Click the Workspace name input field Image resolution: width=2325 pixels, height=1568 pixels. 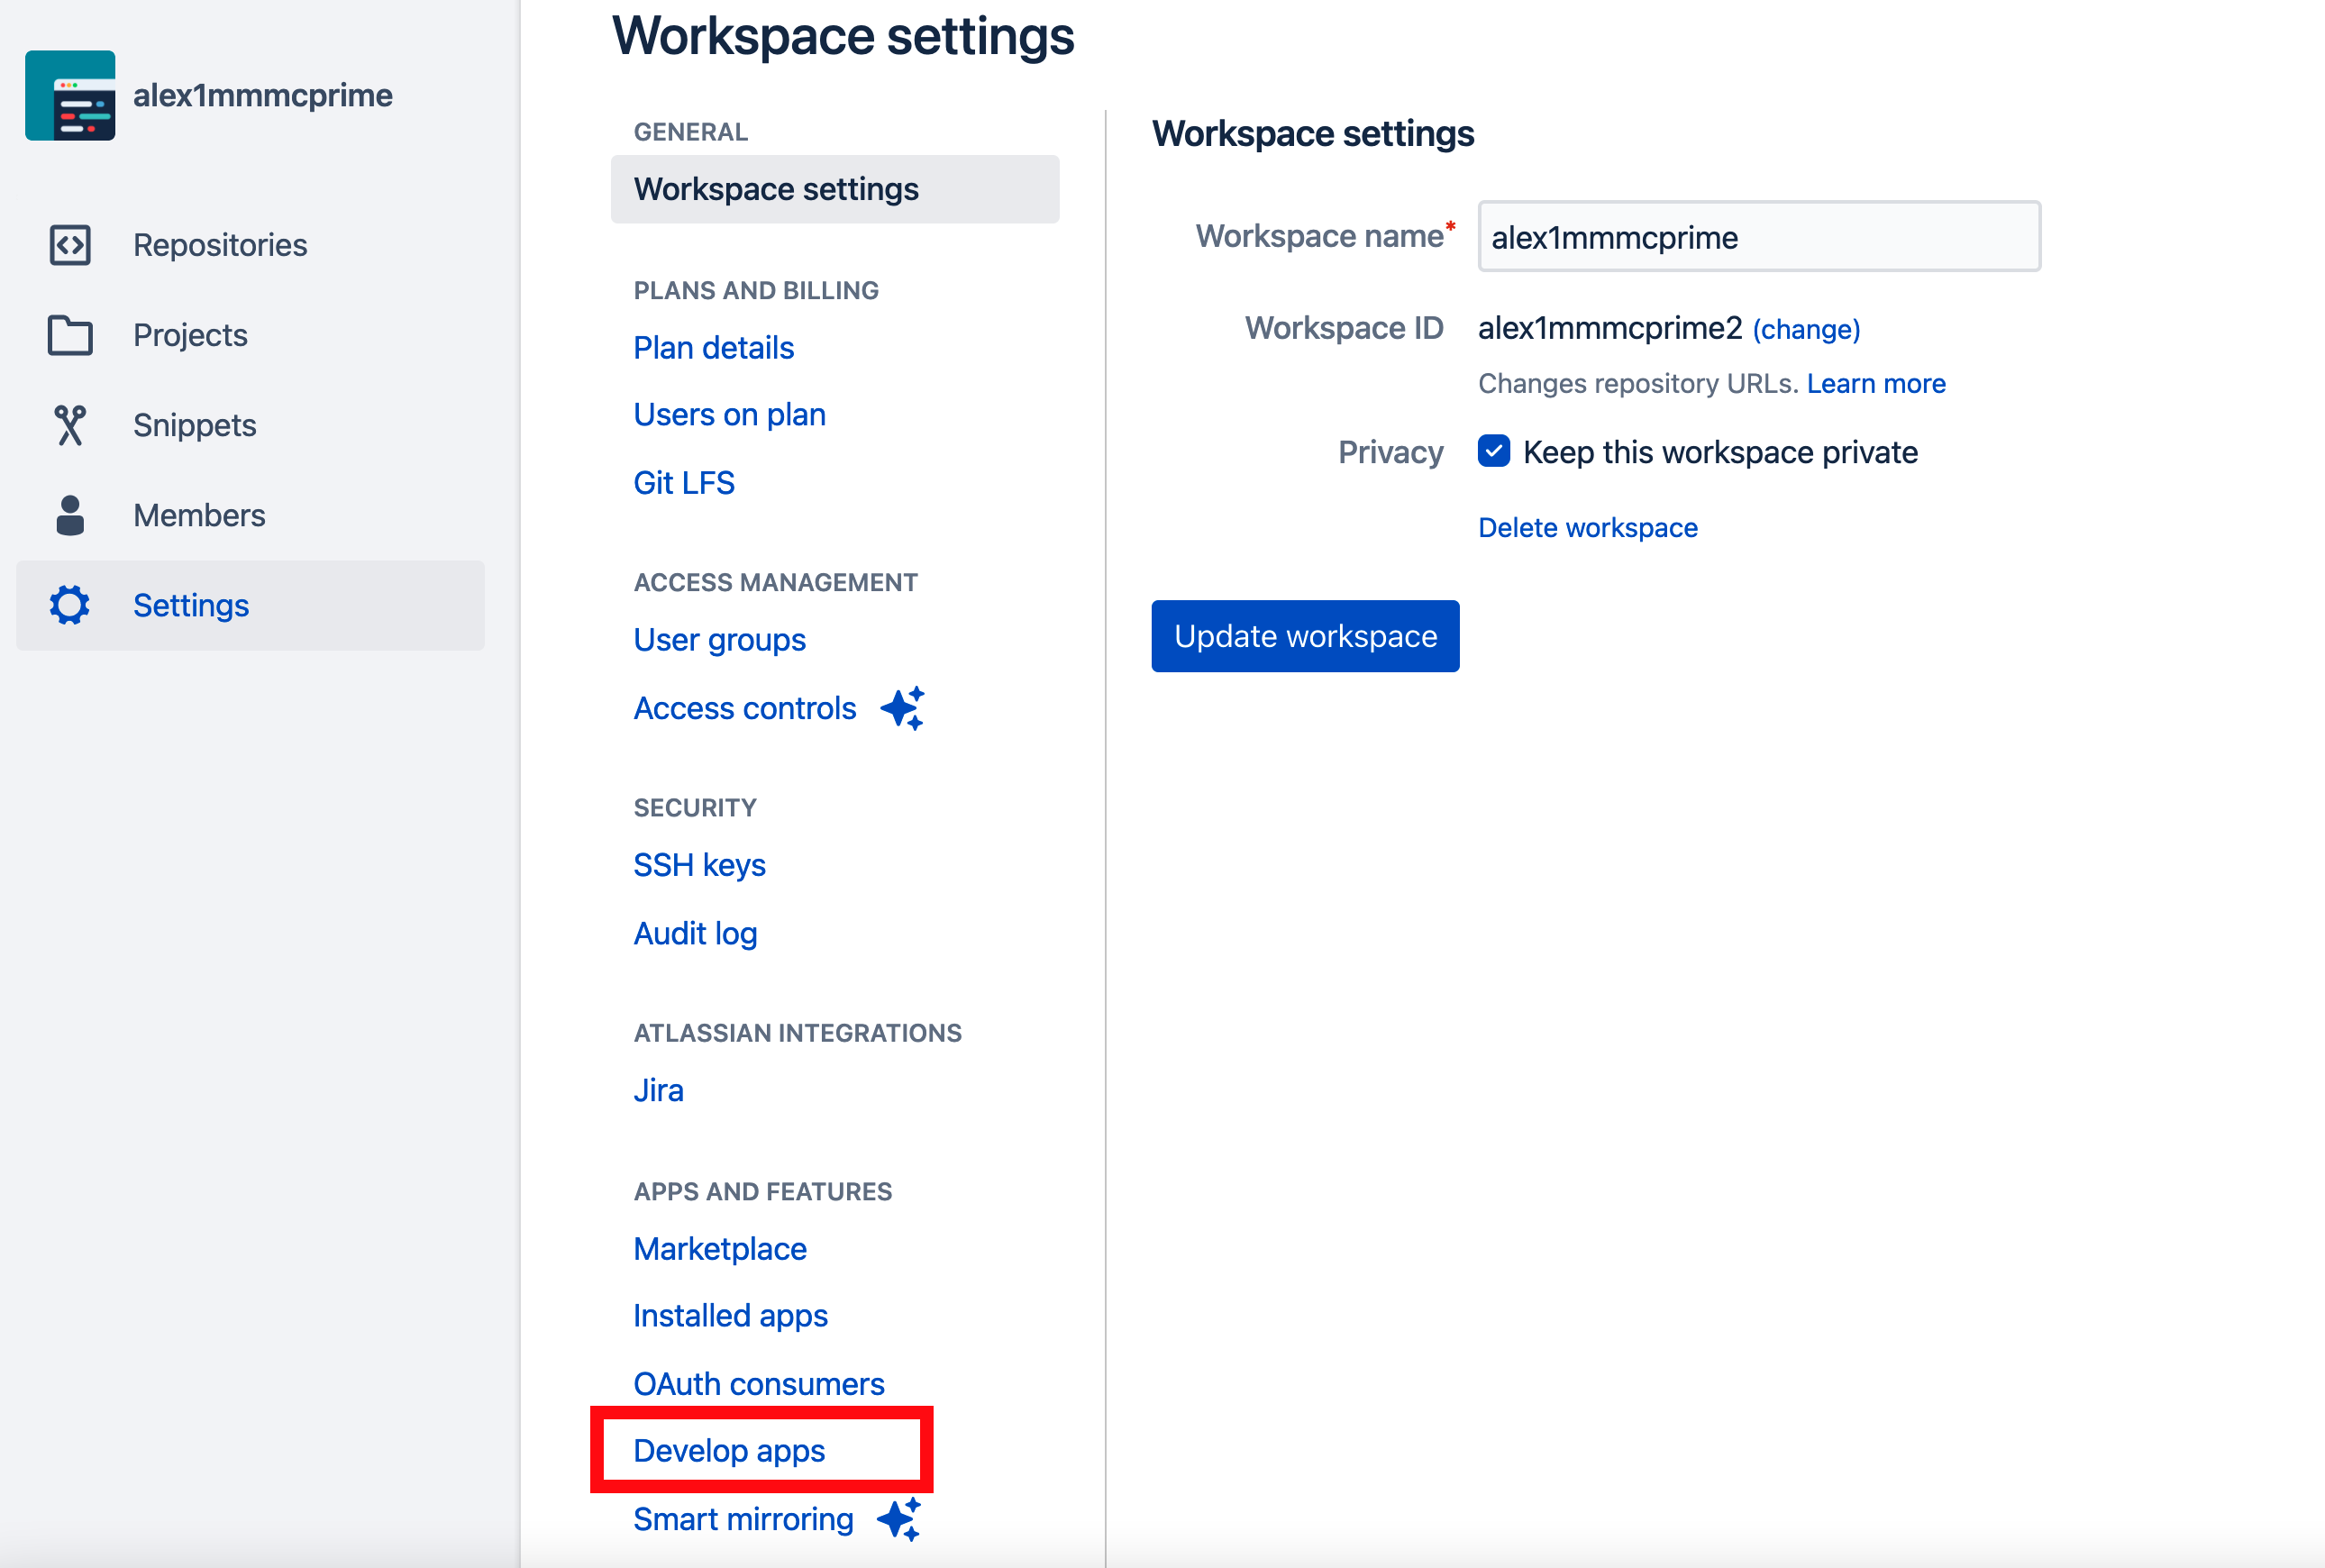click(1759, 237)
